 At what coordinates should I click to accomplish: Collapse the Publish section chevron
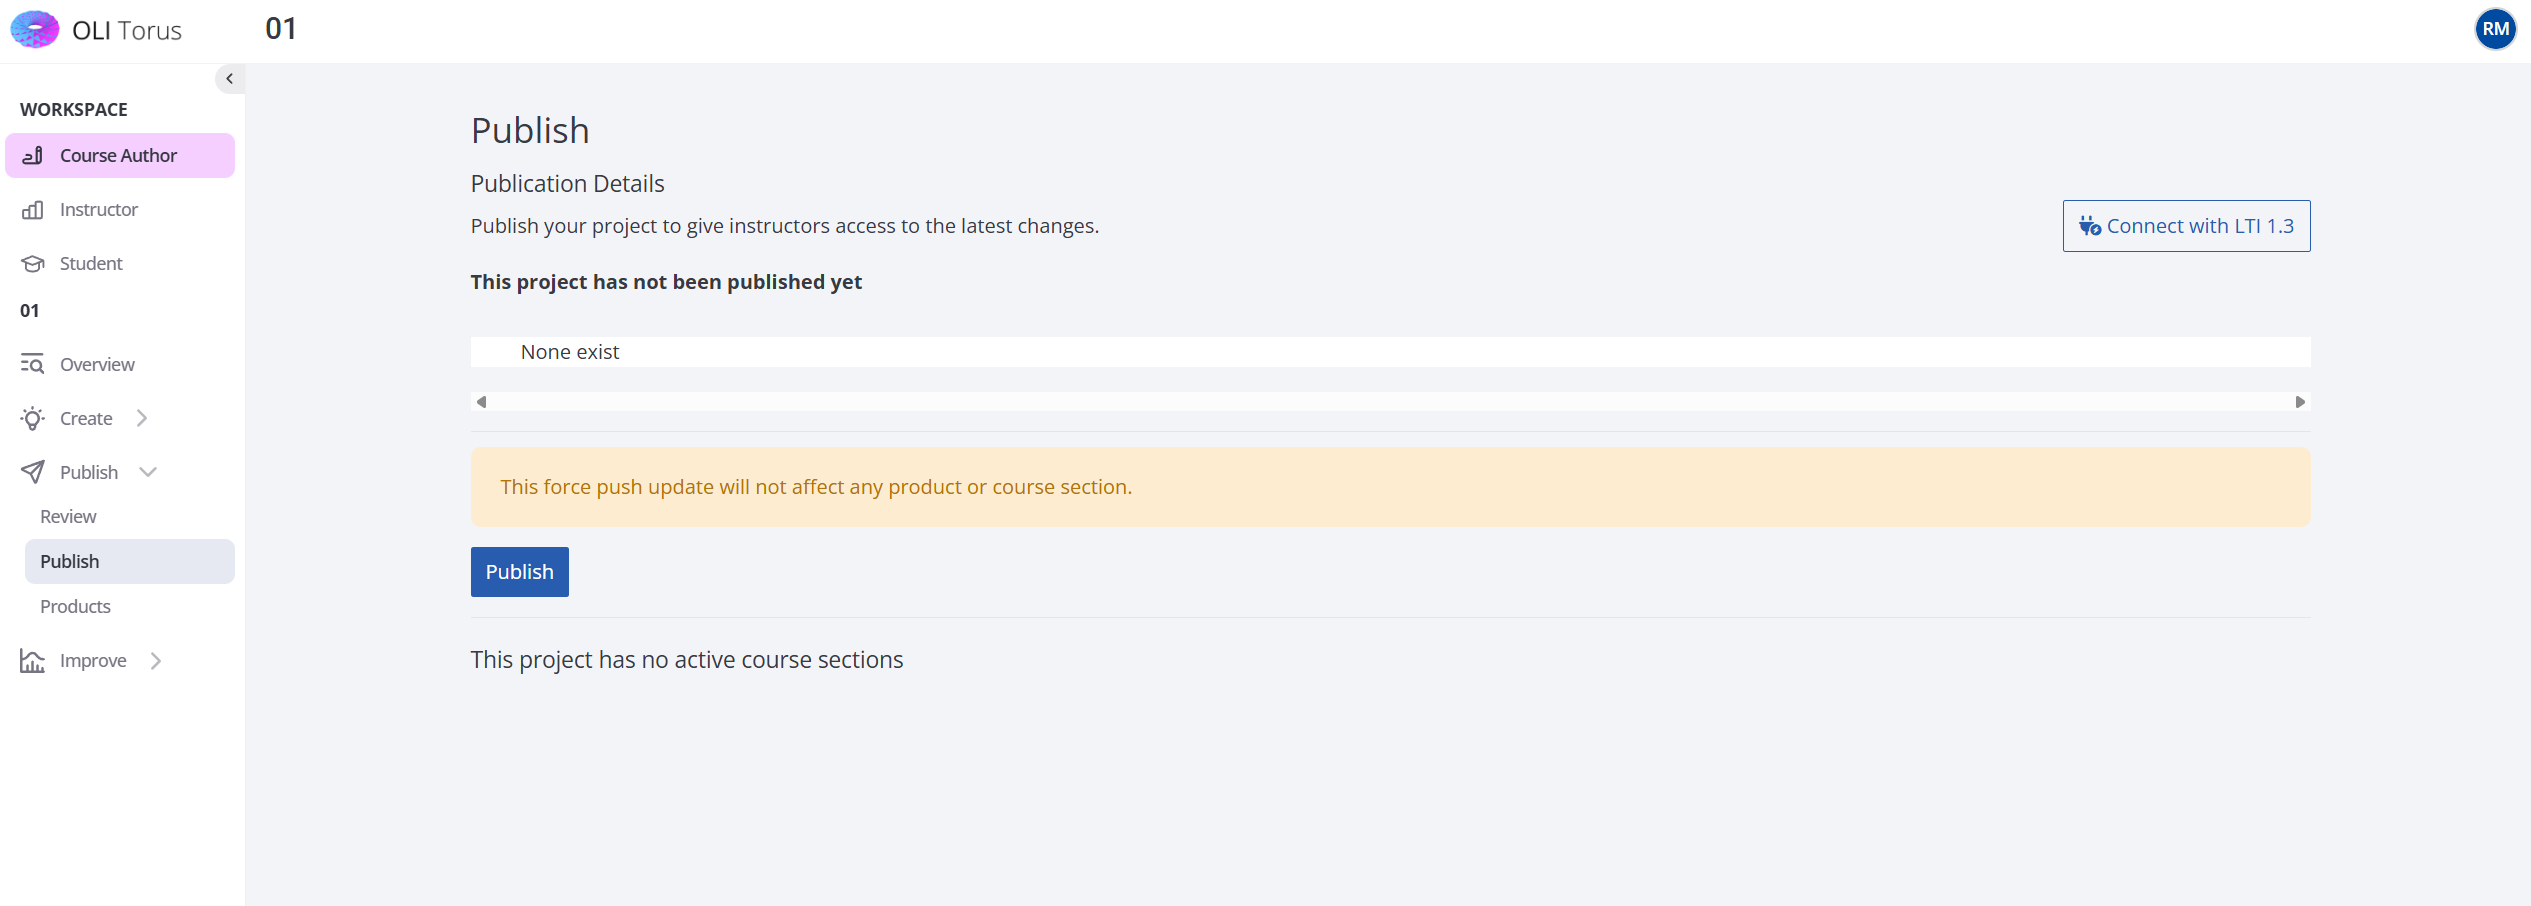[148, 472]
